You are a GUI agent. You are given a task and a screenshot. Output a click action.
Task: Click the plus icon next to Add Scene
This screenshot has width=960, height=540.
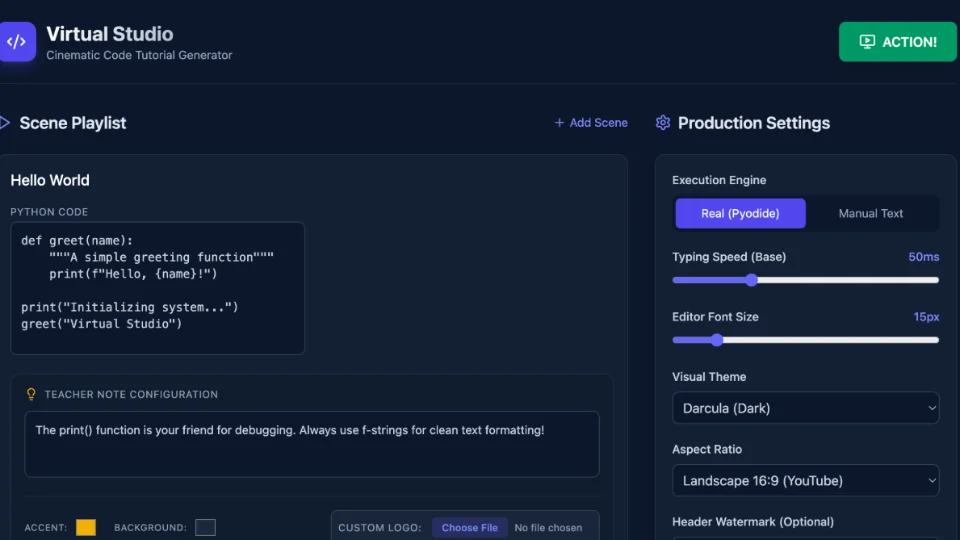[559, 123]
